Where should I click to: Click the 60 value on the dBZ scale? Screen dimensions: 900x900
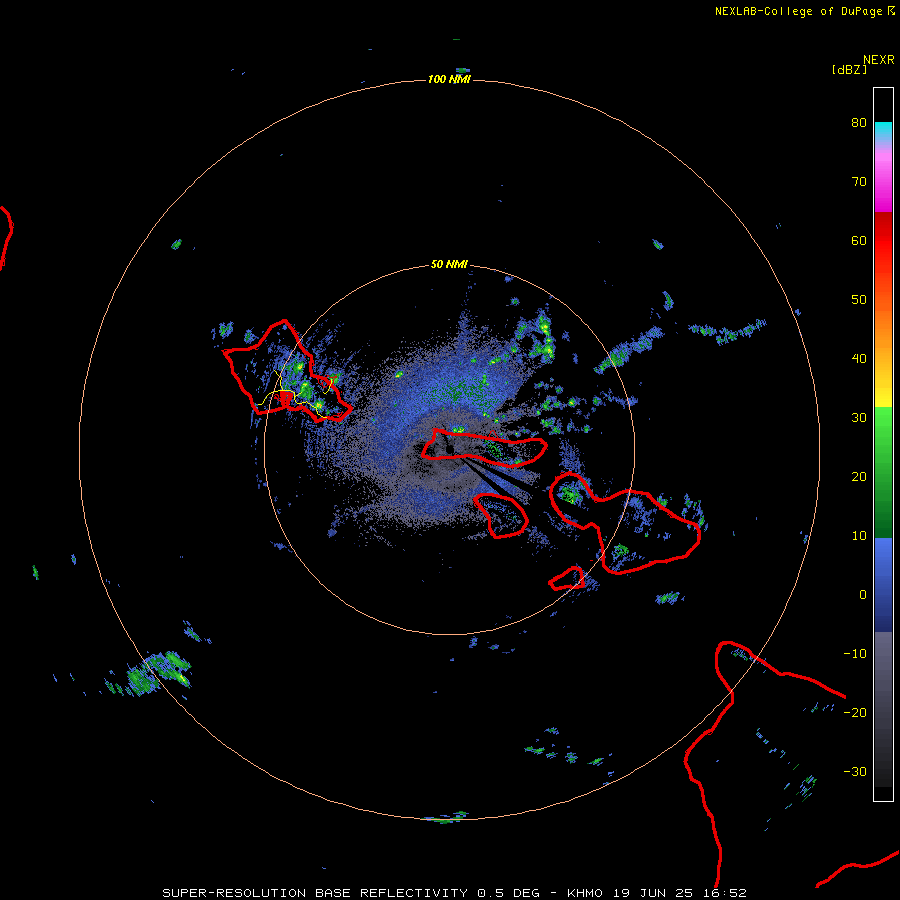point(859,241)
